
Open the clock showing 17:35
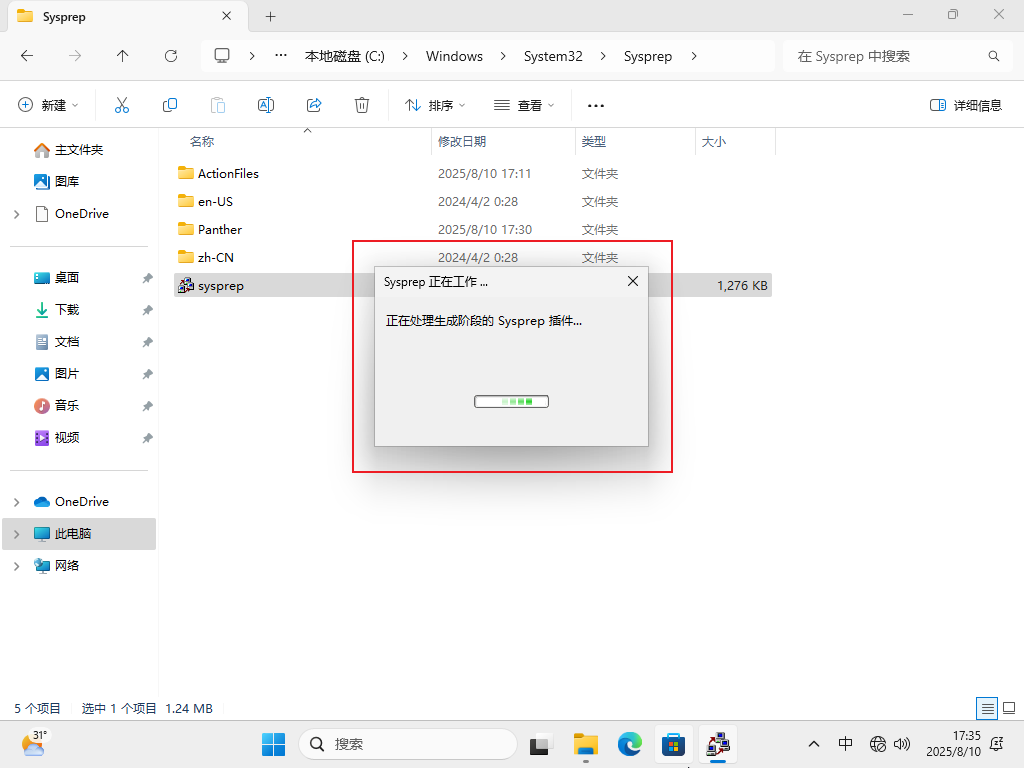point(953,744)
